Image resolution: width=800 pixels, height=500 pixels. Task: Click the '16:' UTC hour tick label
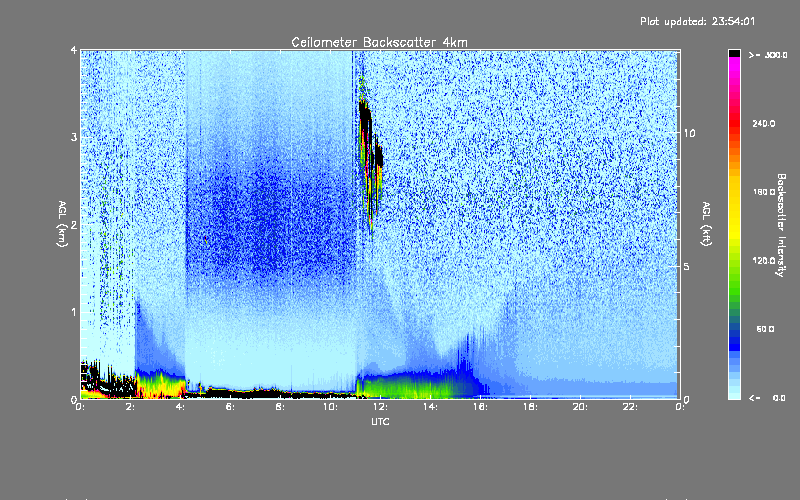tap(481, 407)
